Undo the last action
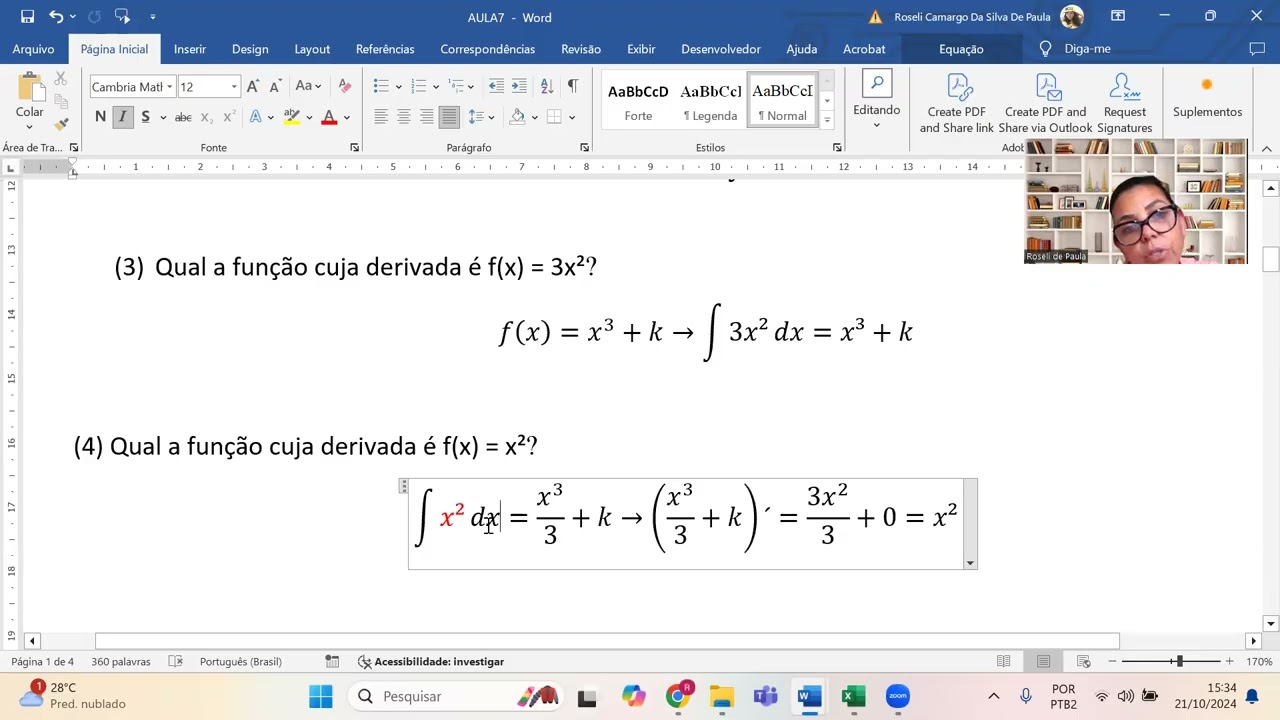 (57, 17)
